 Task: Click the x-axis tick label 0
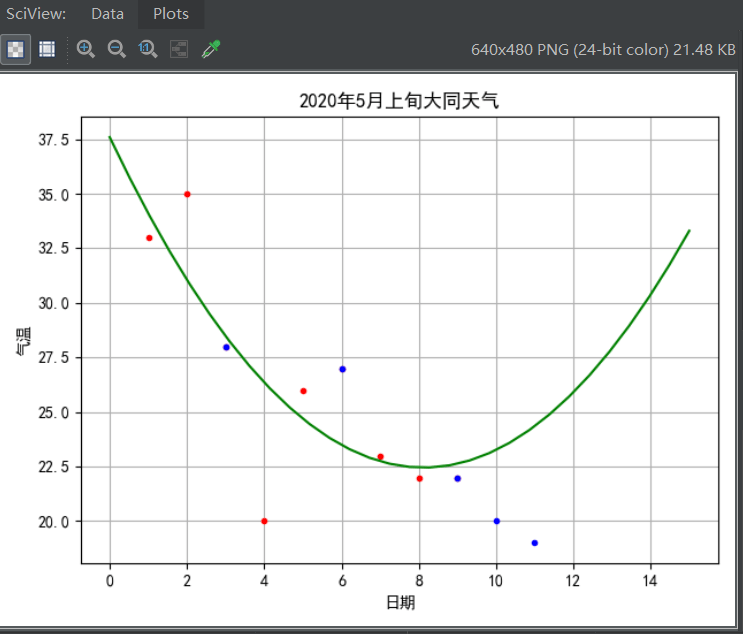tap(110, 580)
